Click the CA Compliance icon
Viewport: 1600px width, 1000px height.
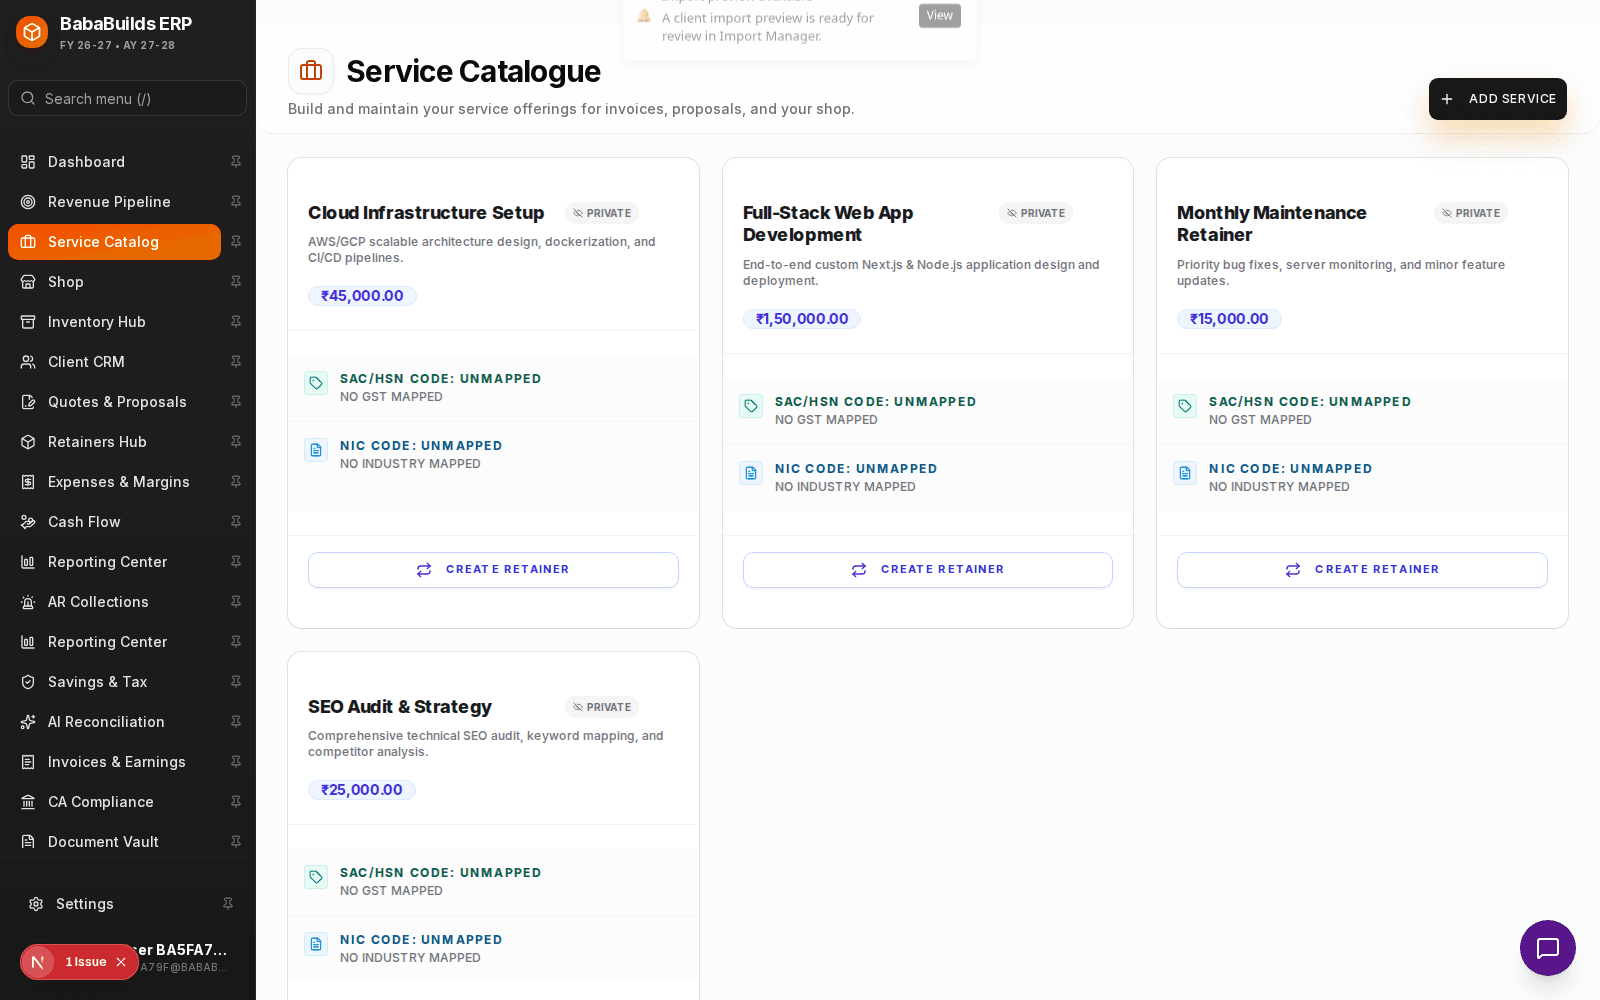(x=28, y=802)
